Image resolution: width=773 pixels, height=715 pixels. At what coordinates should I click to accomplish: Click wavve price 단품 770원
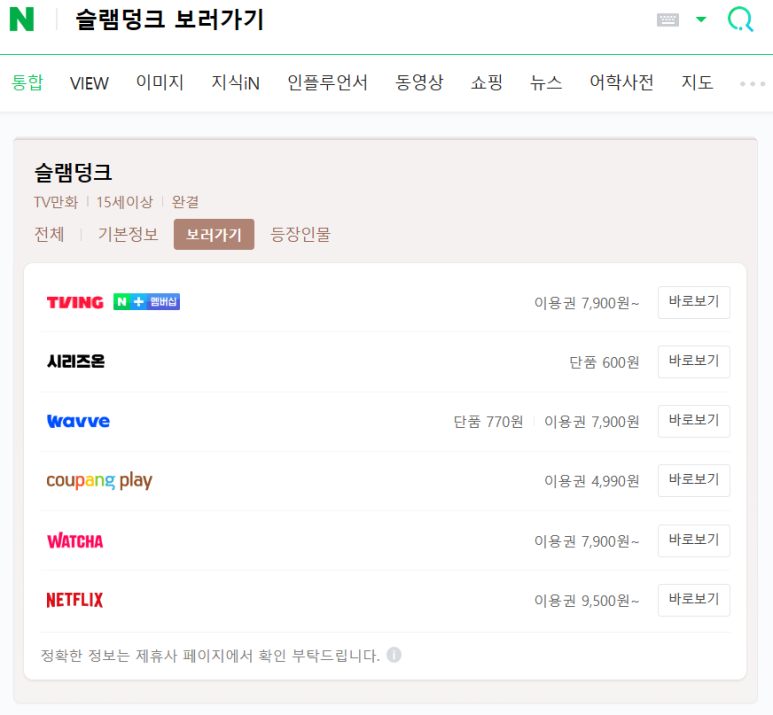(488, 422)
